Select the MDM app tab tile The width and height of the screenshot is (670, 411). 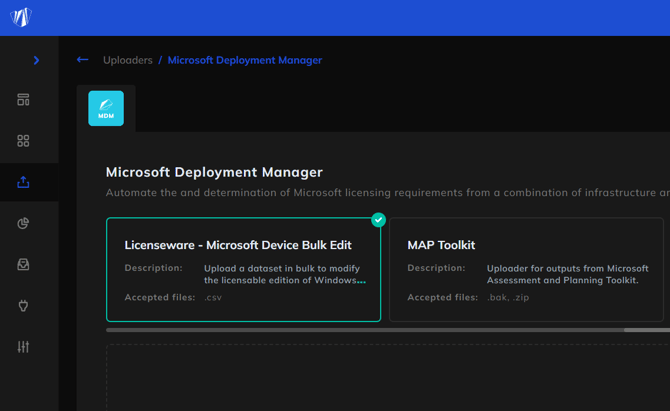click(106, 108)
